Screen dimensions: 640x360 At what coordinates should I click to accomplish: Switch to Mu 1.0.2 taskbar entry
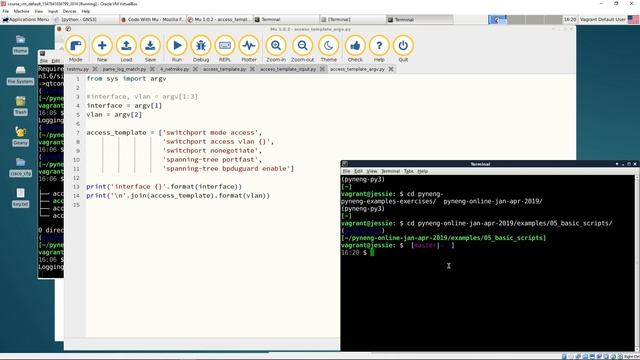click(x=219, y=20)
